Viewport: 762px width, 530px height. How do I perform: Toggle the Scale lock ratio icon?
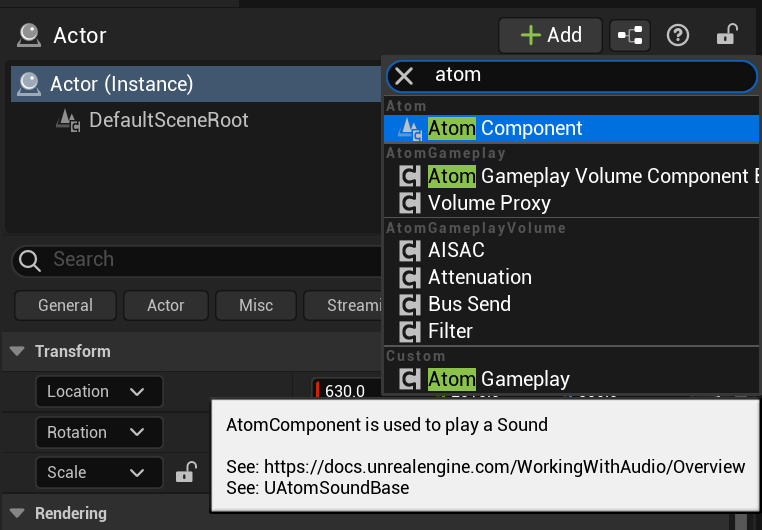(186, 472)
